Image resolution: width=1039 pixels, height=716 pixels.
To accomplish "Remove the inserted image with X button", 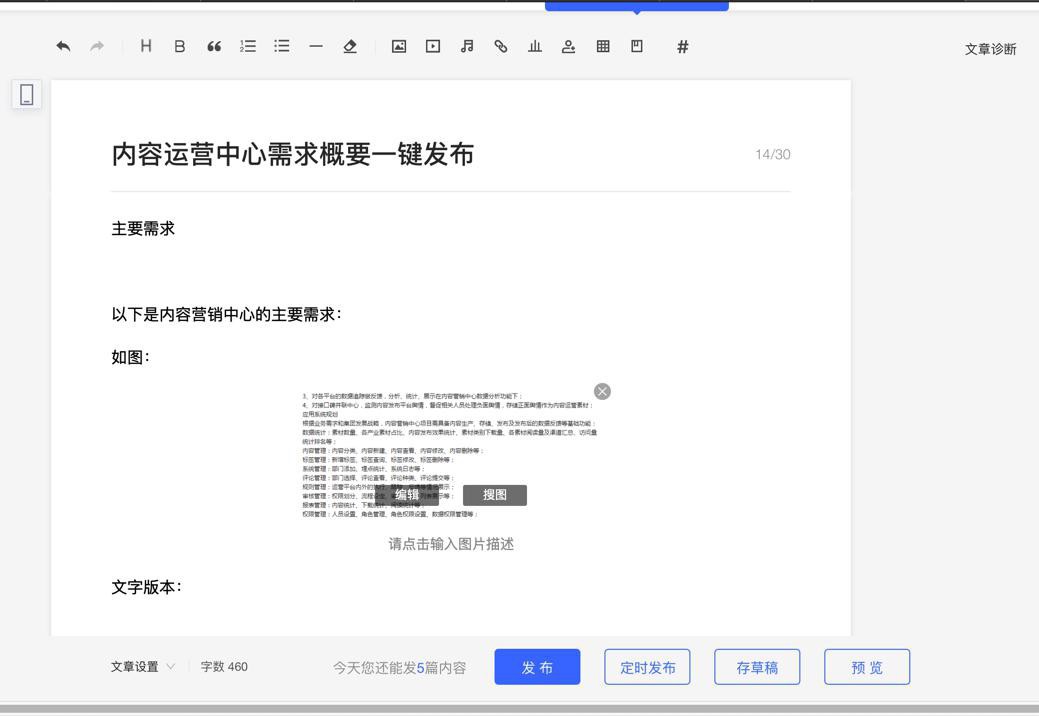I will 602,391.
